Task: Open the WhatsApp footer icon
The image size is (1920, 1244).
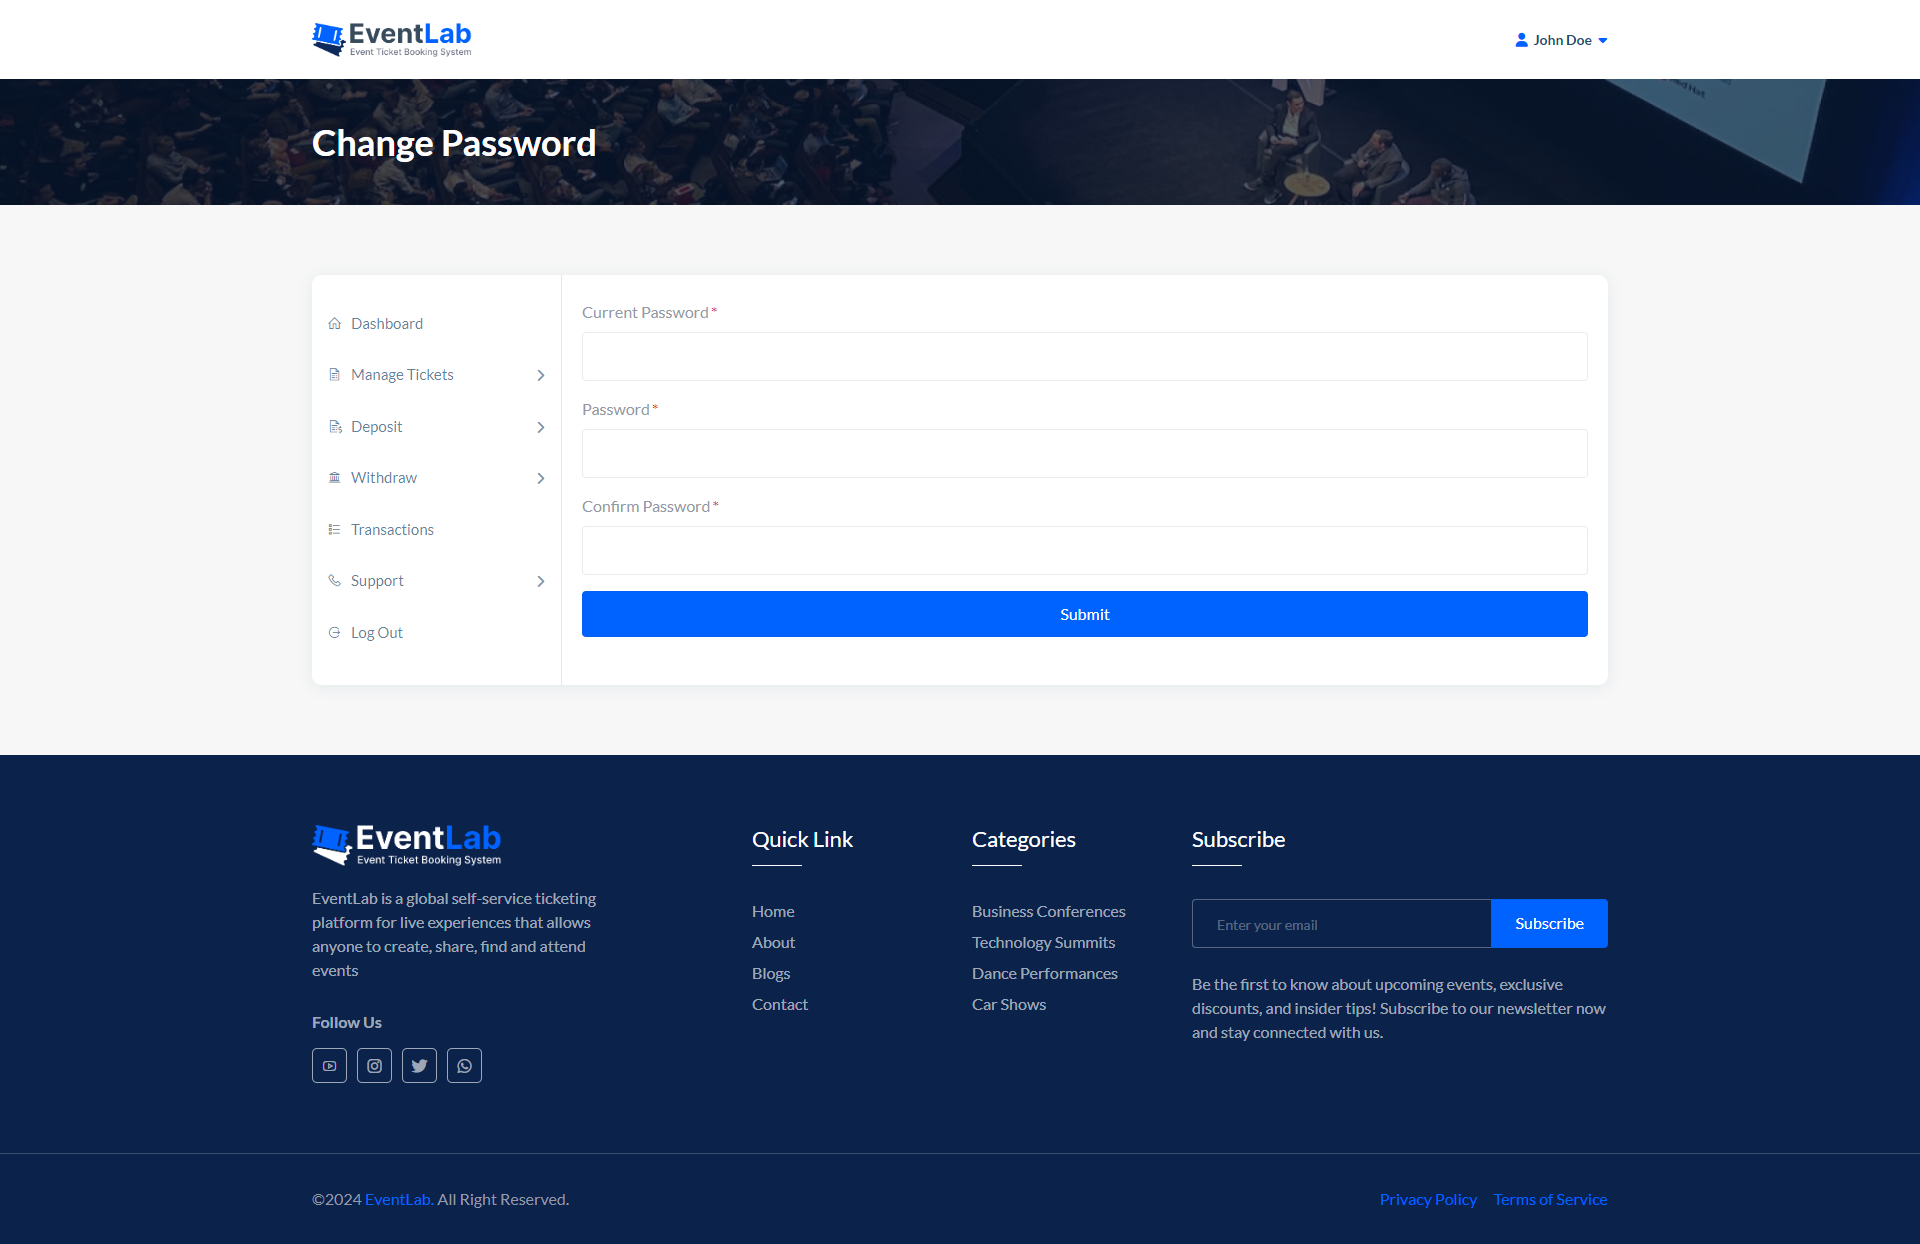Action: pos(464,1066)
